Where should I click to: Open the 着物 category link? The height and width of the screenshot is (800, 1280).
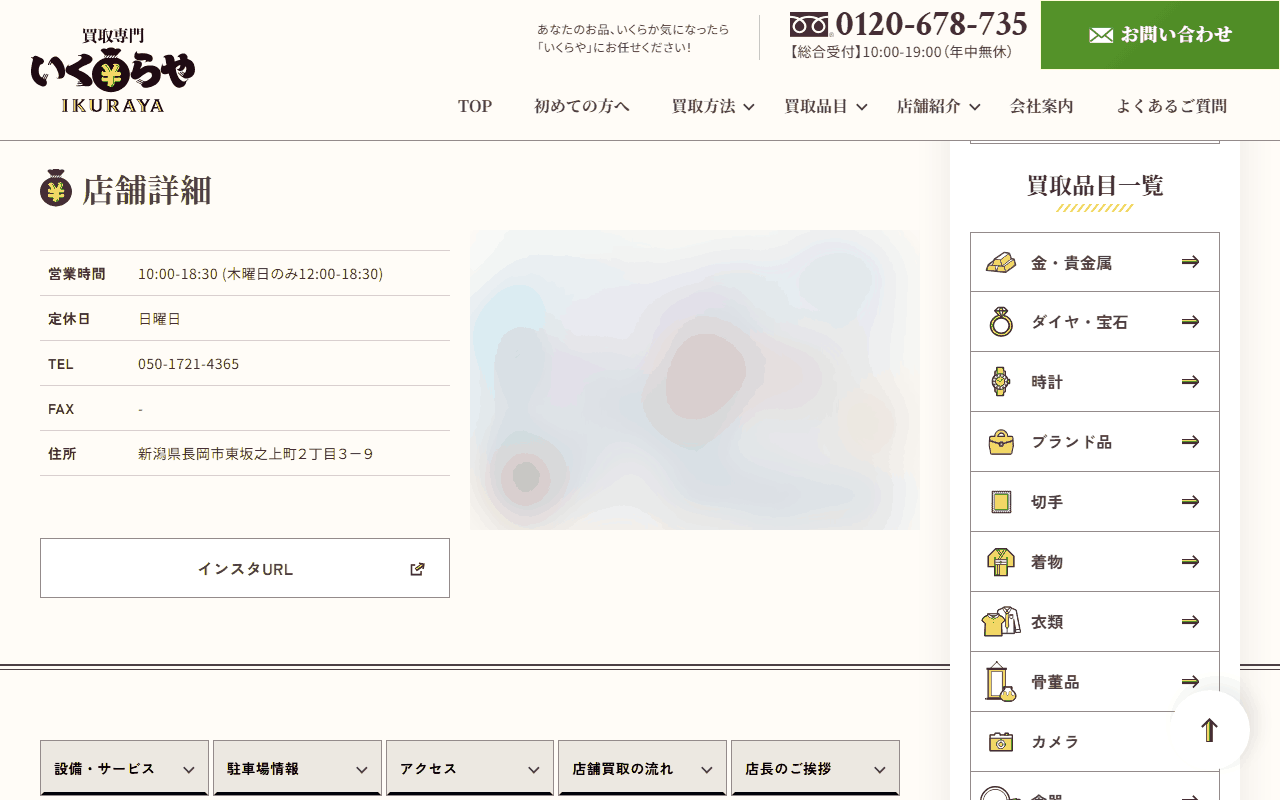[x=1095, y=562]
